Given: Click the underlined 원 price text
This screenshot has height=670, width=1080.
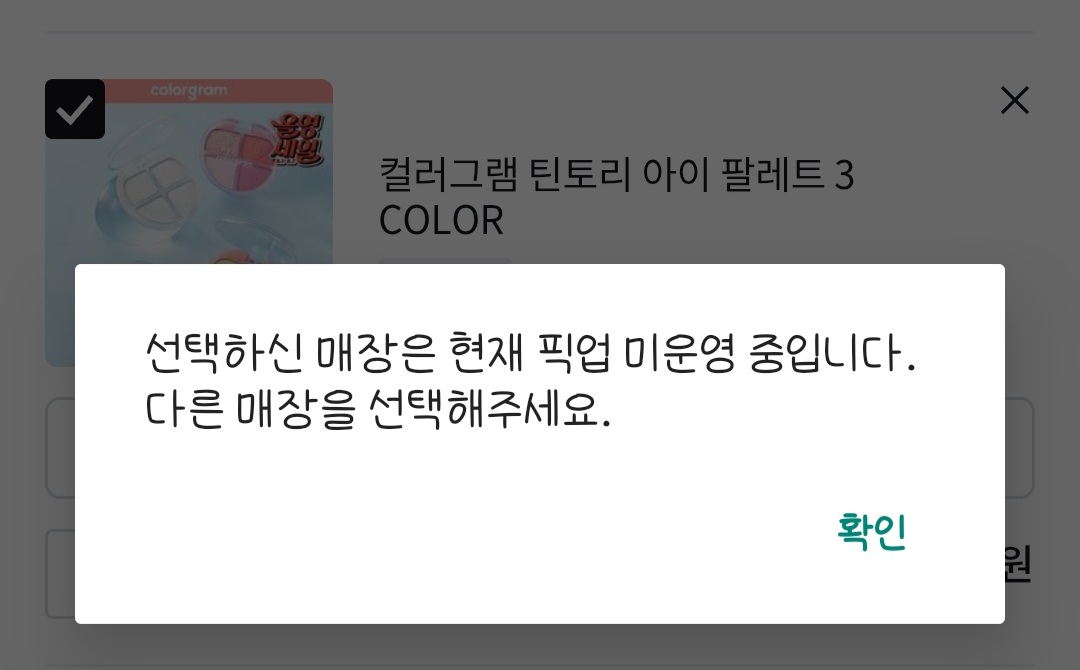Looking at the screenshot, I should [x=1018, y=563].
